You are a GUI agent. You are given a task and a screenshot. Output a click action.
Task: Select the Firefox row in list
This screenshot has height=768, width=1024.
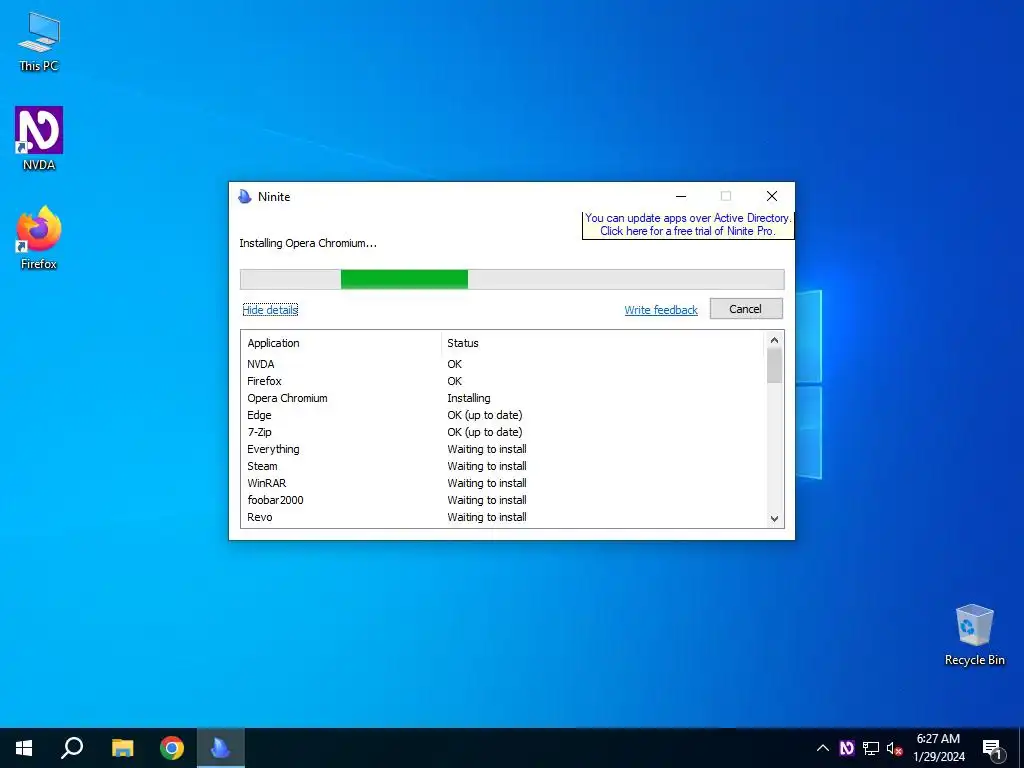[503, 381]
